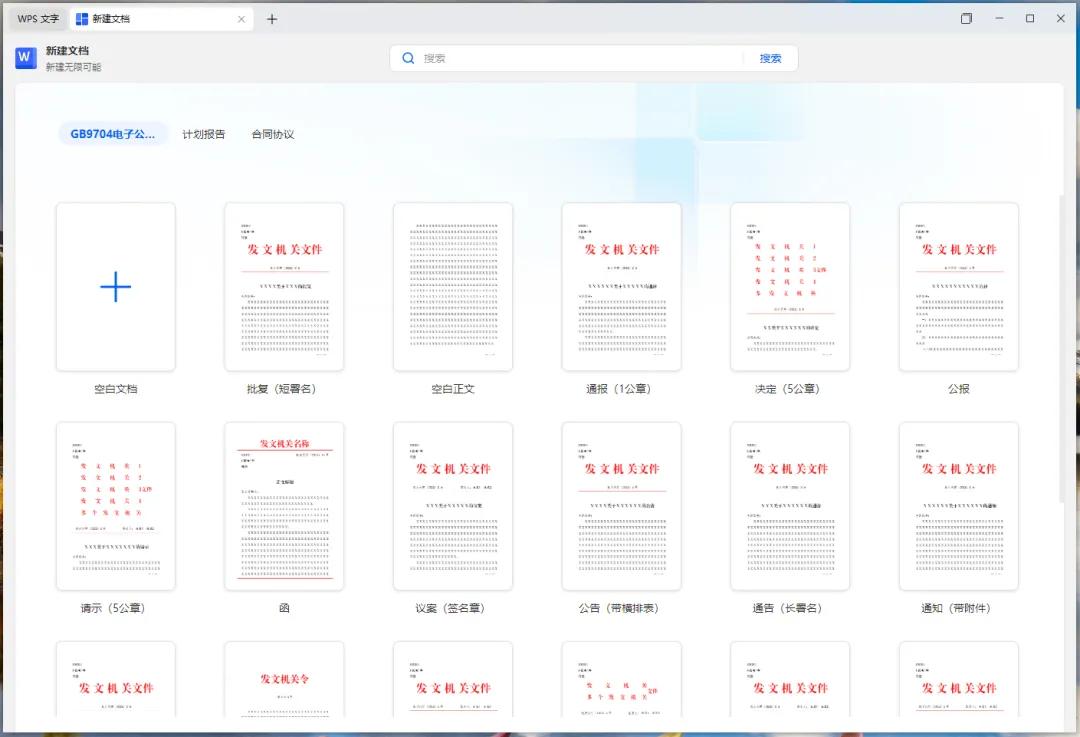
Task: Open the 公报 template thumbnail
Action: [959, 287]
